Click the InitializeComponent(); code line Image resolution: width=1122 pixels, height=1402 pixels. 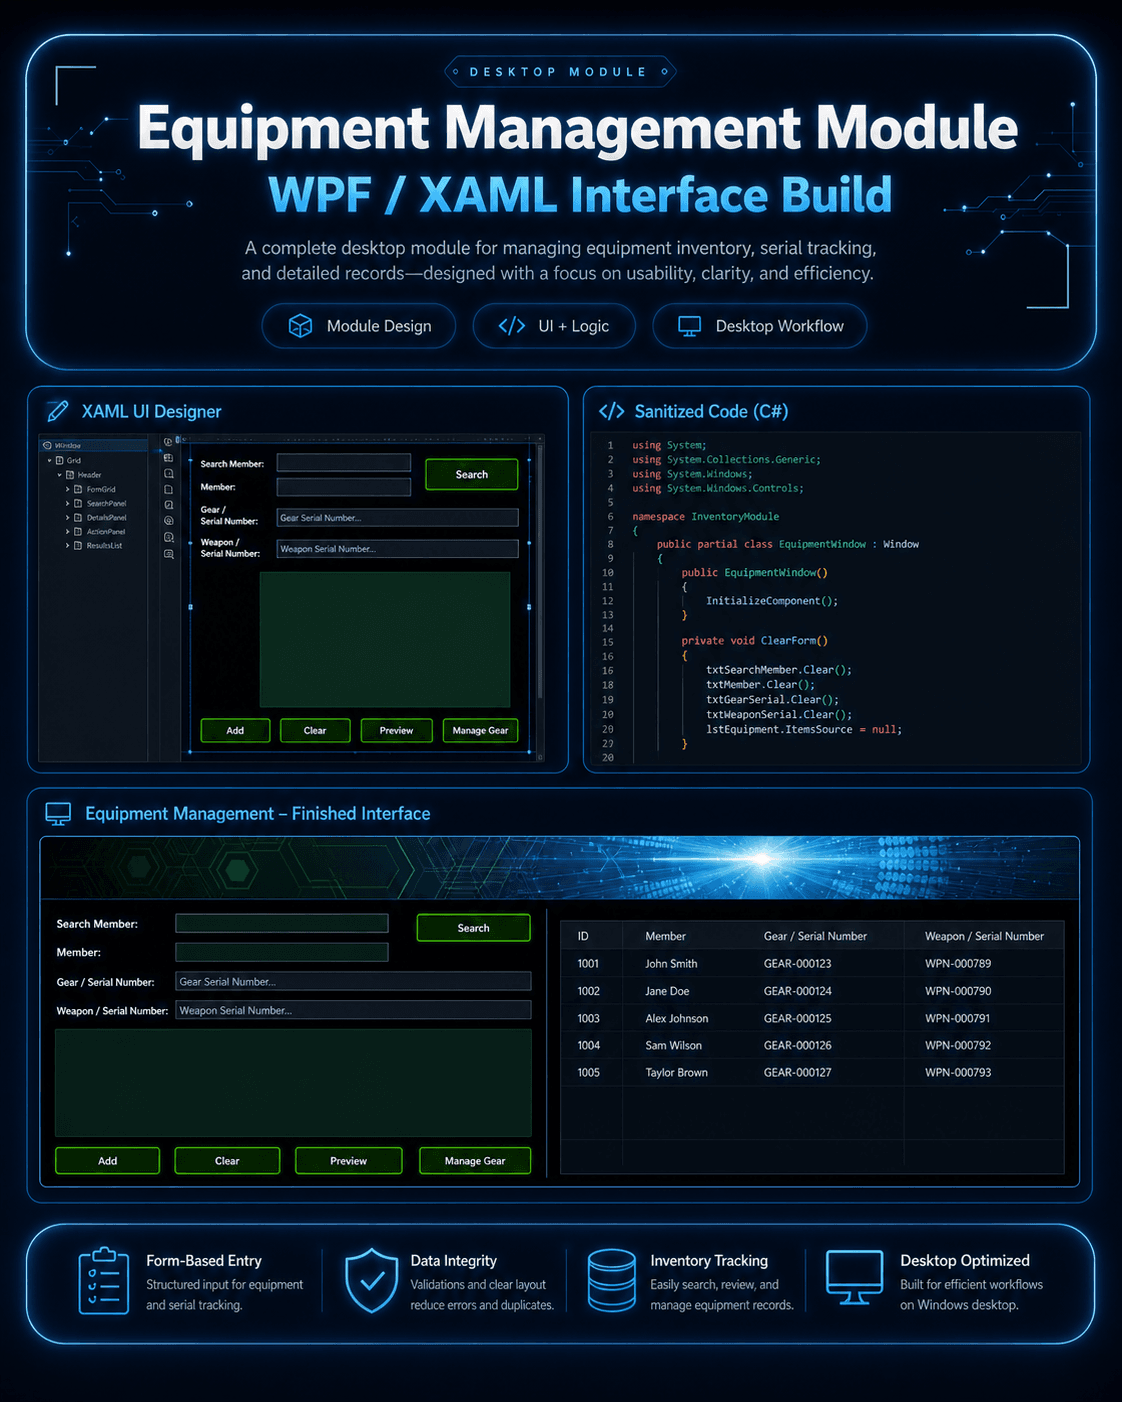[772, 601]
